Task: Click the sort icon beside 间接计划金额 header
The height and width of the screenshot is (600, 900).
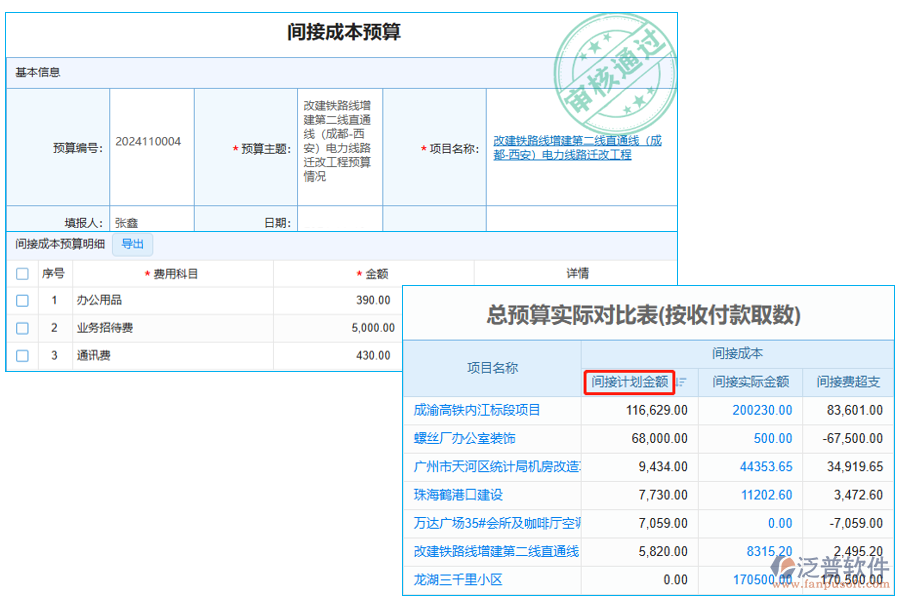Action: coord(680,379)
